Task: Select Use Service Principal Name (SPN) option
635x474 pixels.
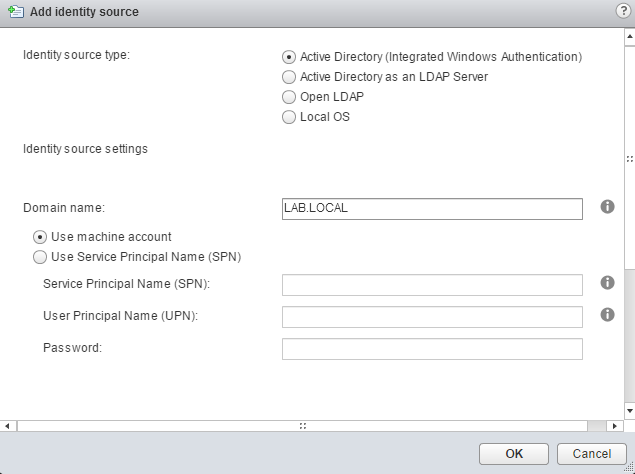Action: [40, 257]
